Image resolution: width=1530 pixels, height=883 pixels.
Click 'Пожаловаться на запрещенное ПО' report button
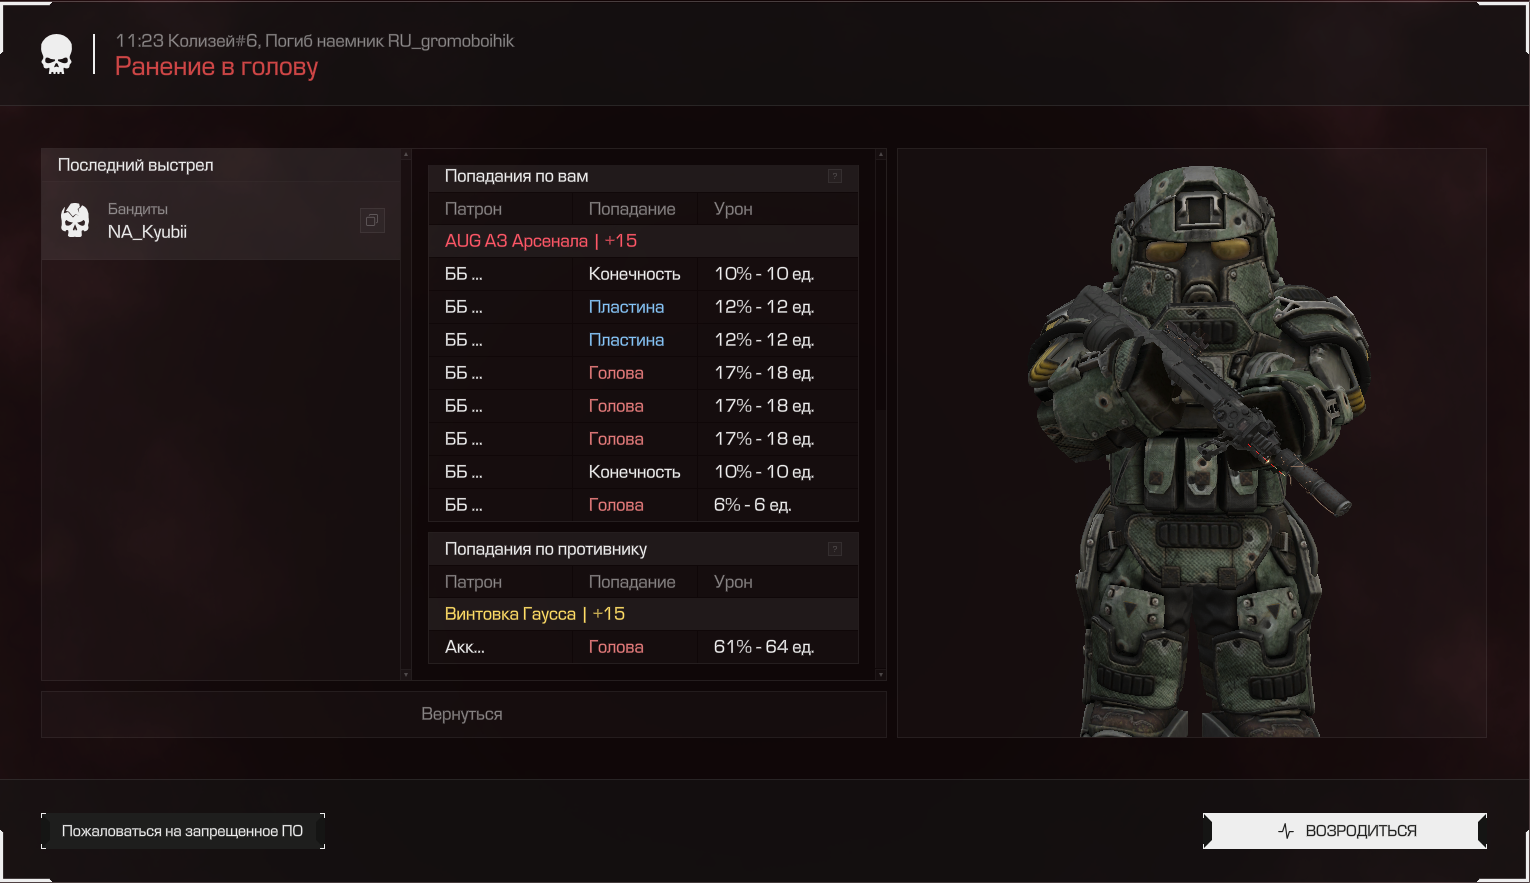tap(182, 831)
